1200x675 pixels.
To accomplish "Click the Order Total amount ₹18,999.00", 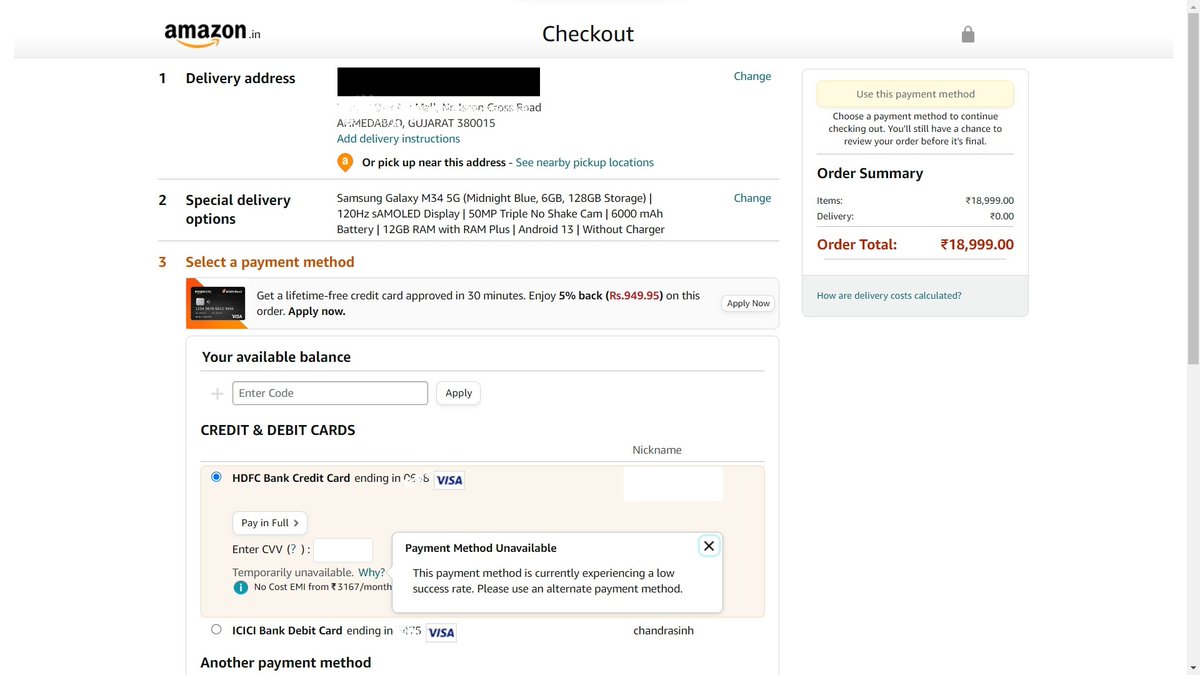I will 977,244.
